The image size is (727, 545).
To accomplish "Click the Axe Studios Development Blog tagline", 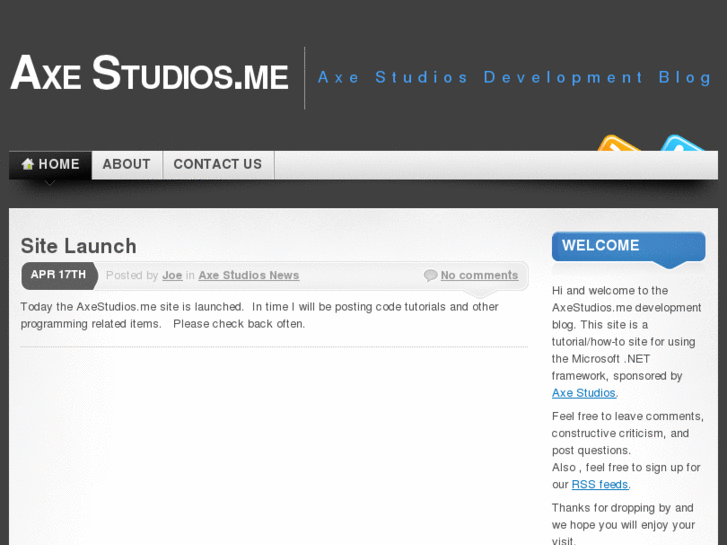I will point(514,77).
